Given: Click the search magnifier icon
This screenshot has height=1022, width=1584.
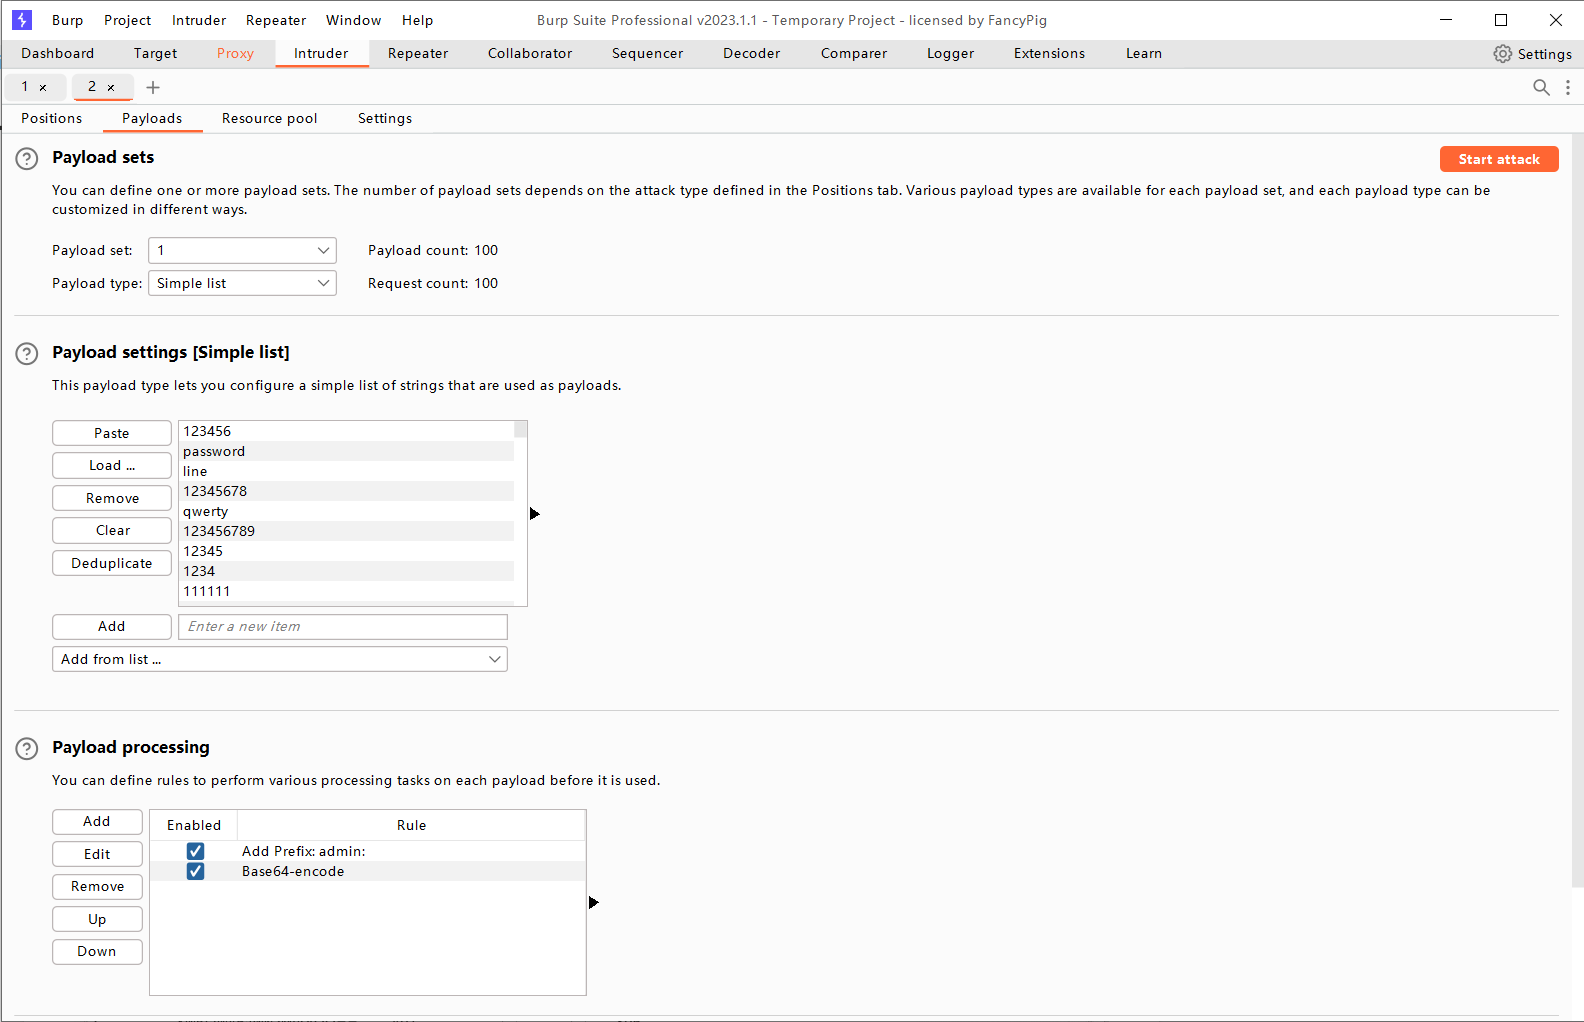Looking at the screenshot, I should [1541, 87].
